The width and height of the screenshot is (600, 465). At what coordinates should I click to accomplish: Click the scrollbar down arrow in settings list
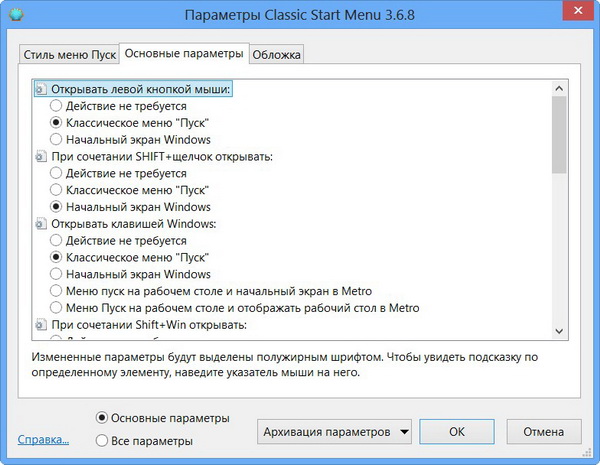pos(559,331)
